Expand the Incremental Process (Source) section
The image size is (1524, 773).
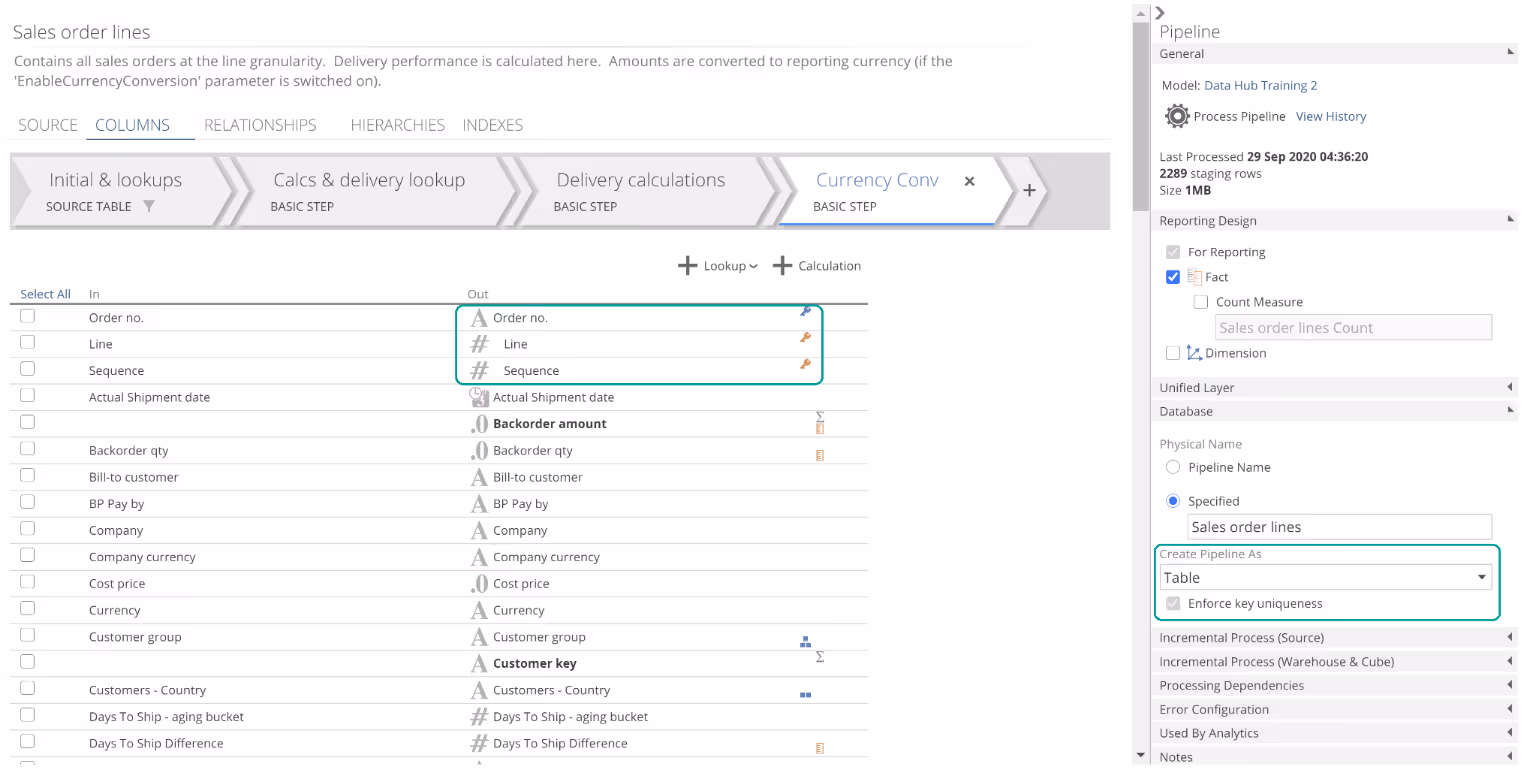[x=1336, y=637]
